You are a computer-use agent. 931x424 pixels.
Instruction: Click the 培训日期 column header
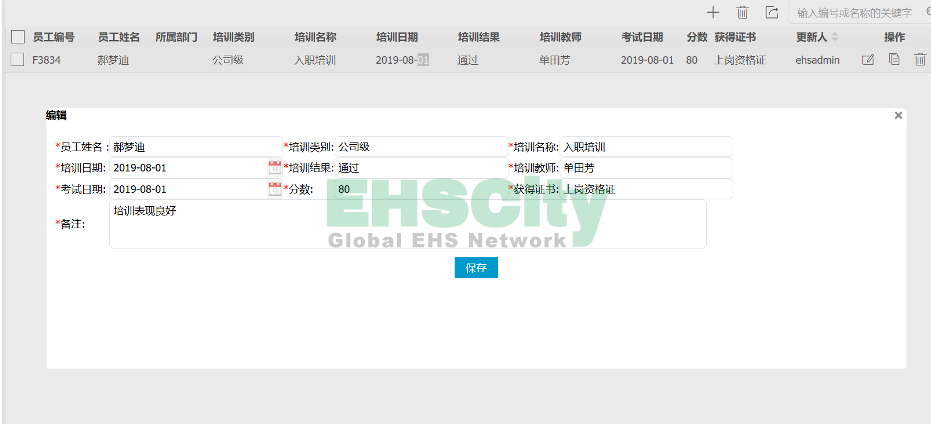(x=397, y=37)
